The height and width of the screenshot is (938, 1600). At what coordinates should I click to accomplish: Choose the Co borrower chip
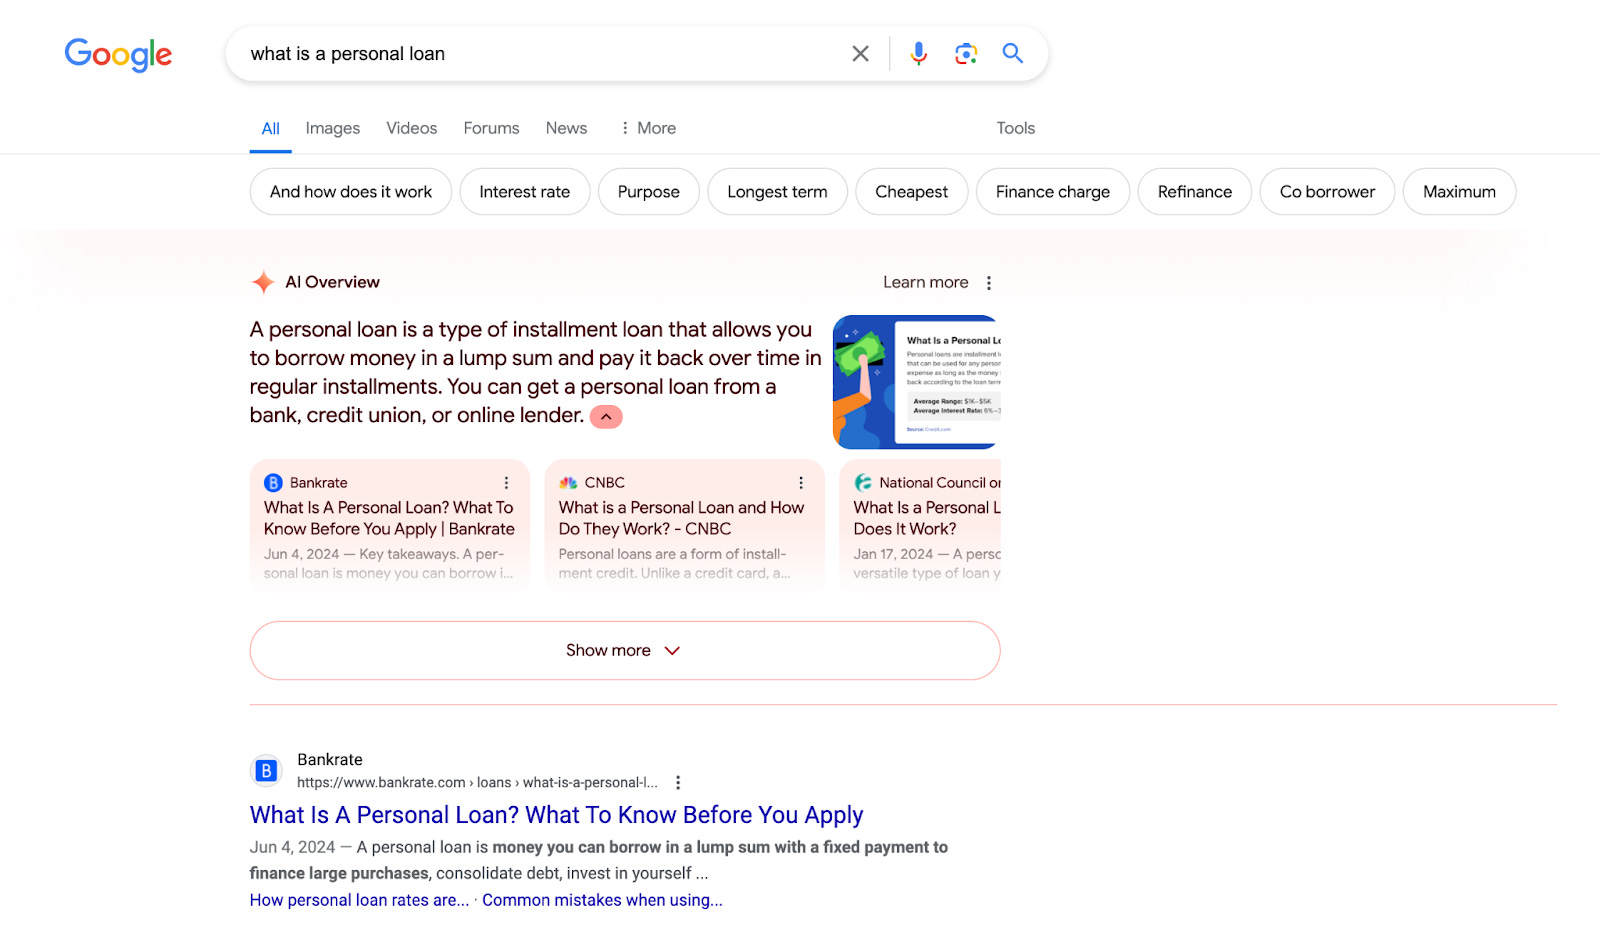pyautogui.click(x=1328, y=192)
